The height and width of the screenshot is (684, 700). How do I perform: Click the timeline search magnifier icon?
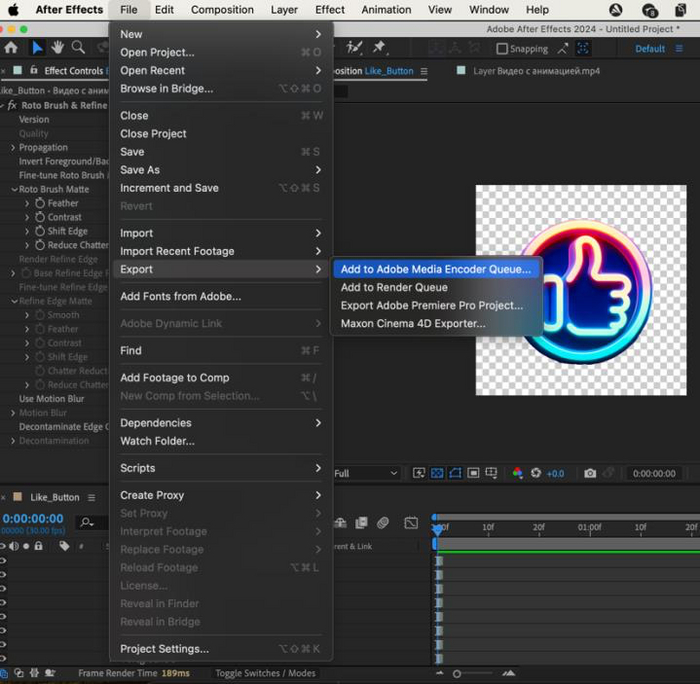coord(87,522)
